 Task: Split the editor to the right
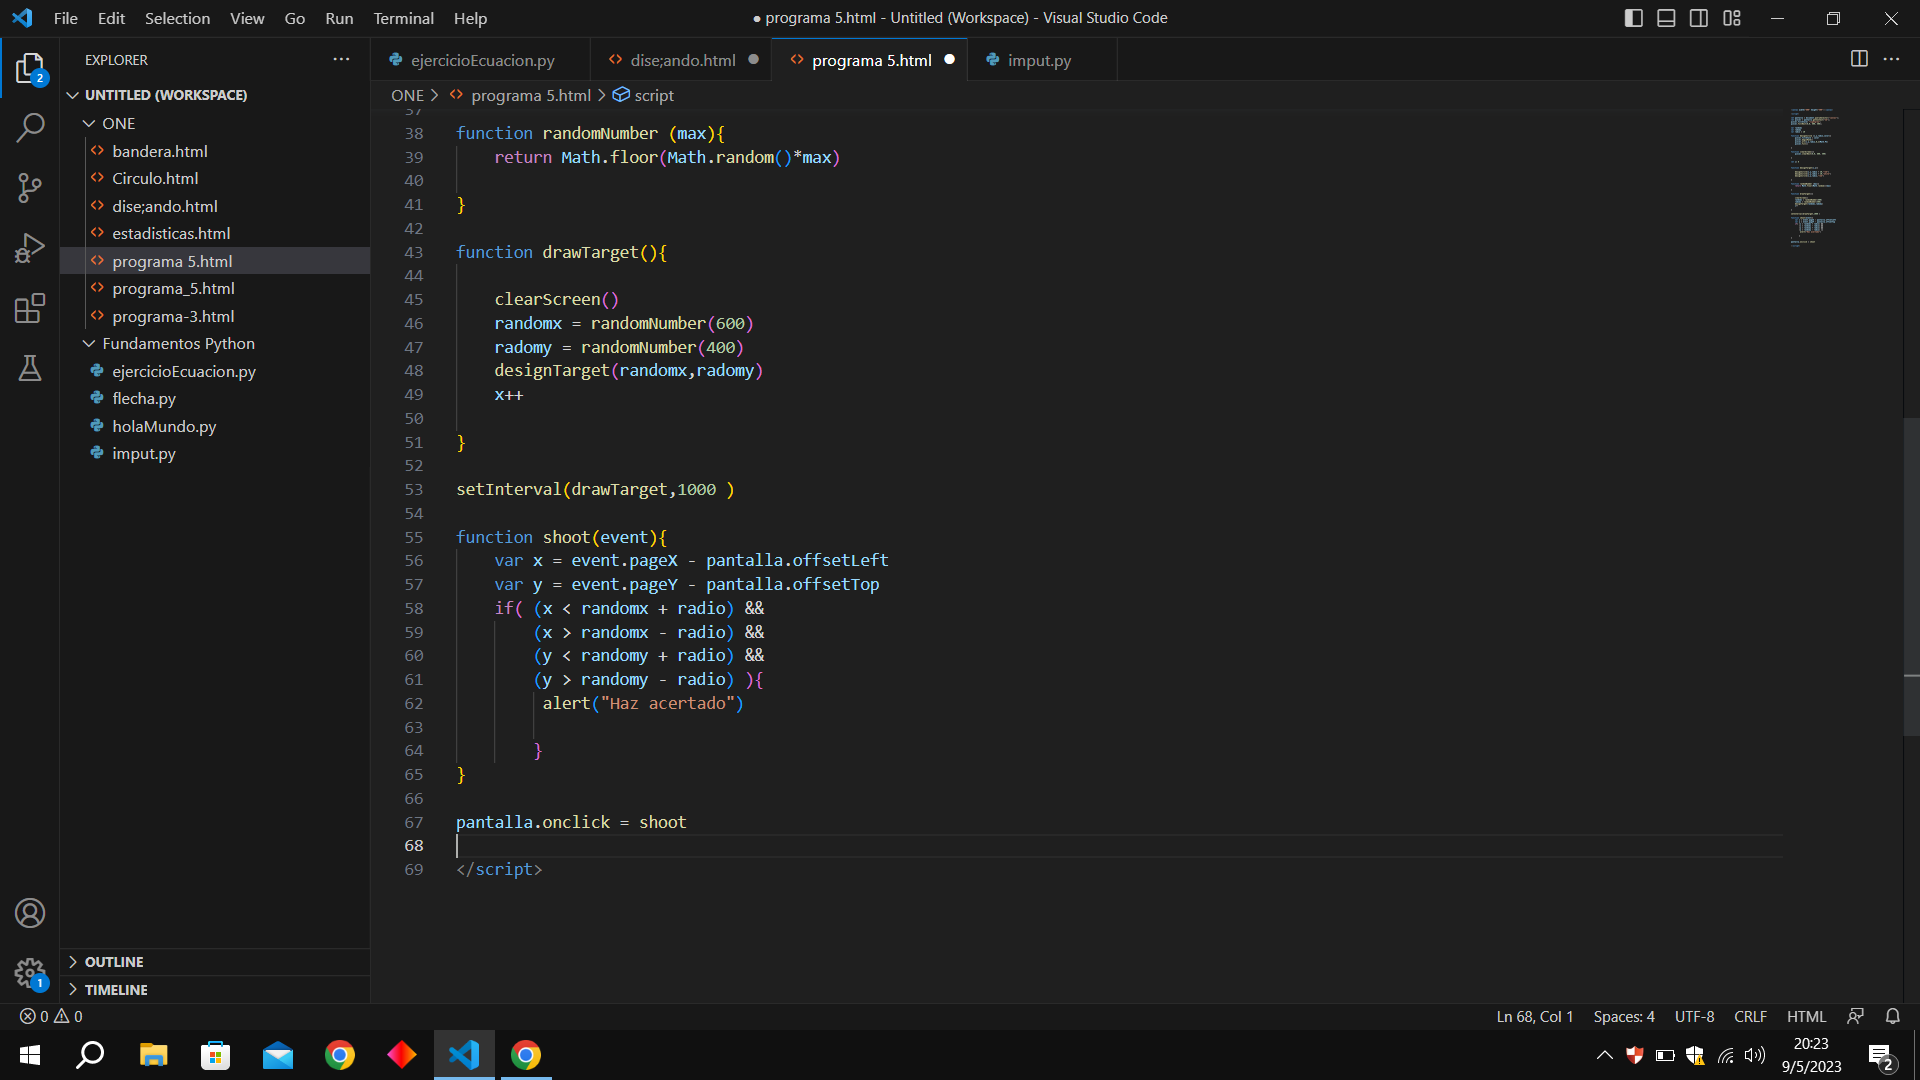click(x=1859, y=59)
